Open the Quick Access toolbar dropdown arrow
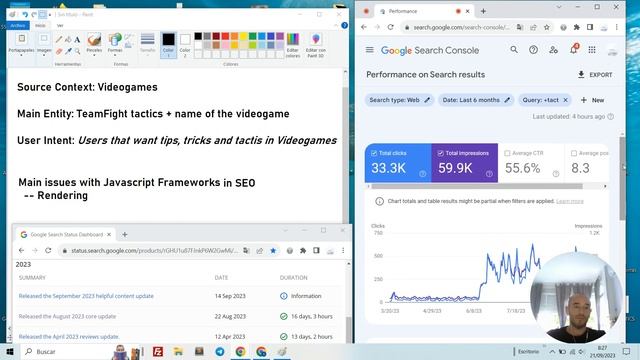 click(50, 15)
